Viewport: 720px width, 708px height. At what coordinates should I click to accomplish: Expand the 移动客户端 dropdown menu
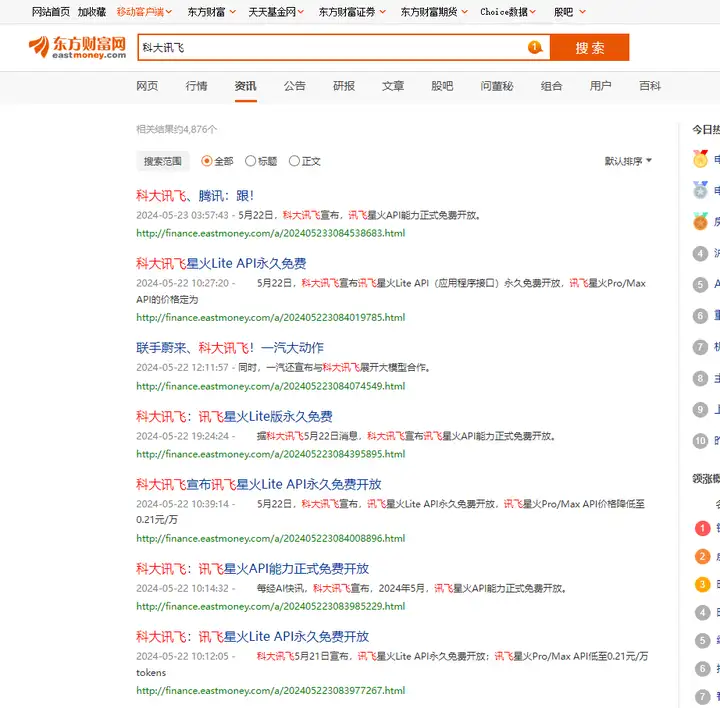coord(144,12)
